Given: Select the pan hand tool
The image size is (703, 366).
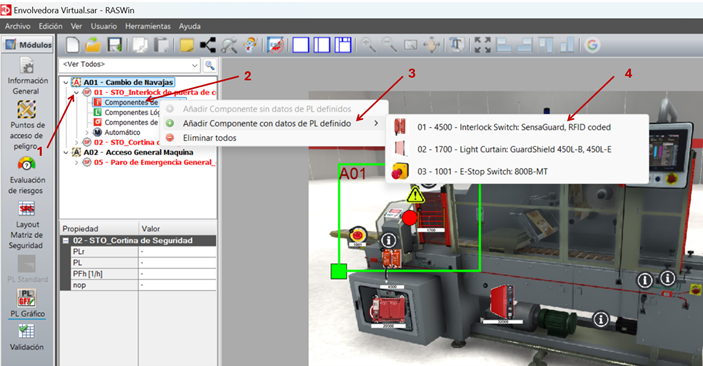Looking at the screenshot, I should (x=431, y=45).
